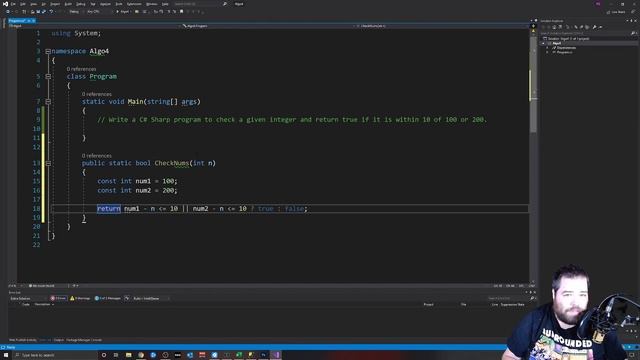Screen dimensions: 640x360
Task: Toggle the Warnings filter in Error List
Action: pyautogui.click(x=80, y=298)
